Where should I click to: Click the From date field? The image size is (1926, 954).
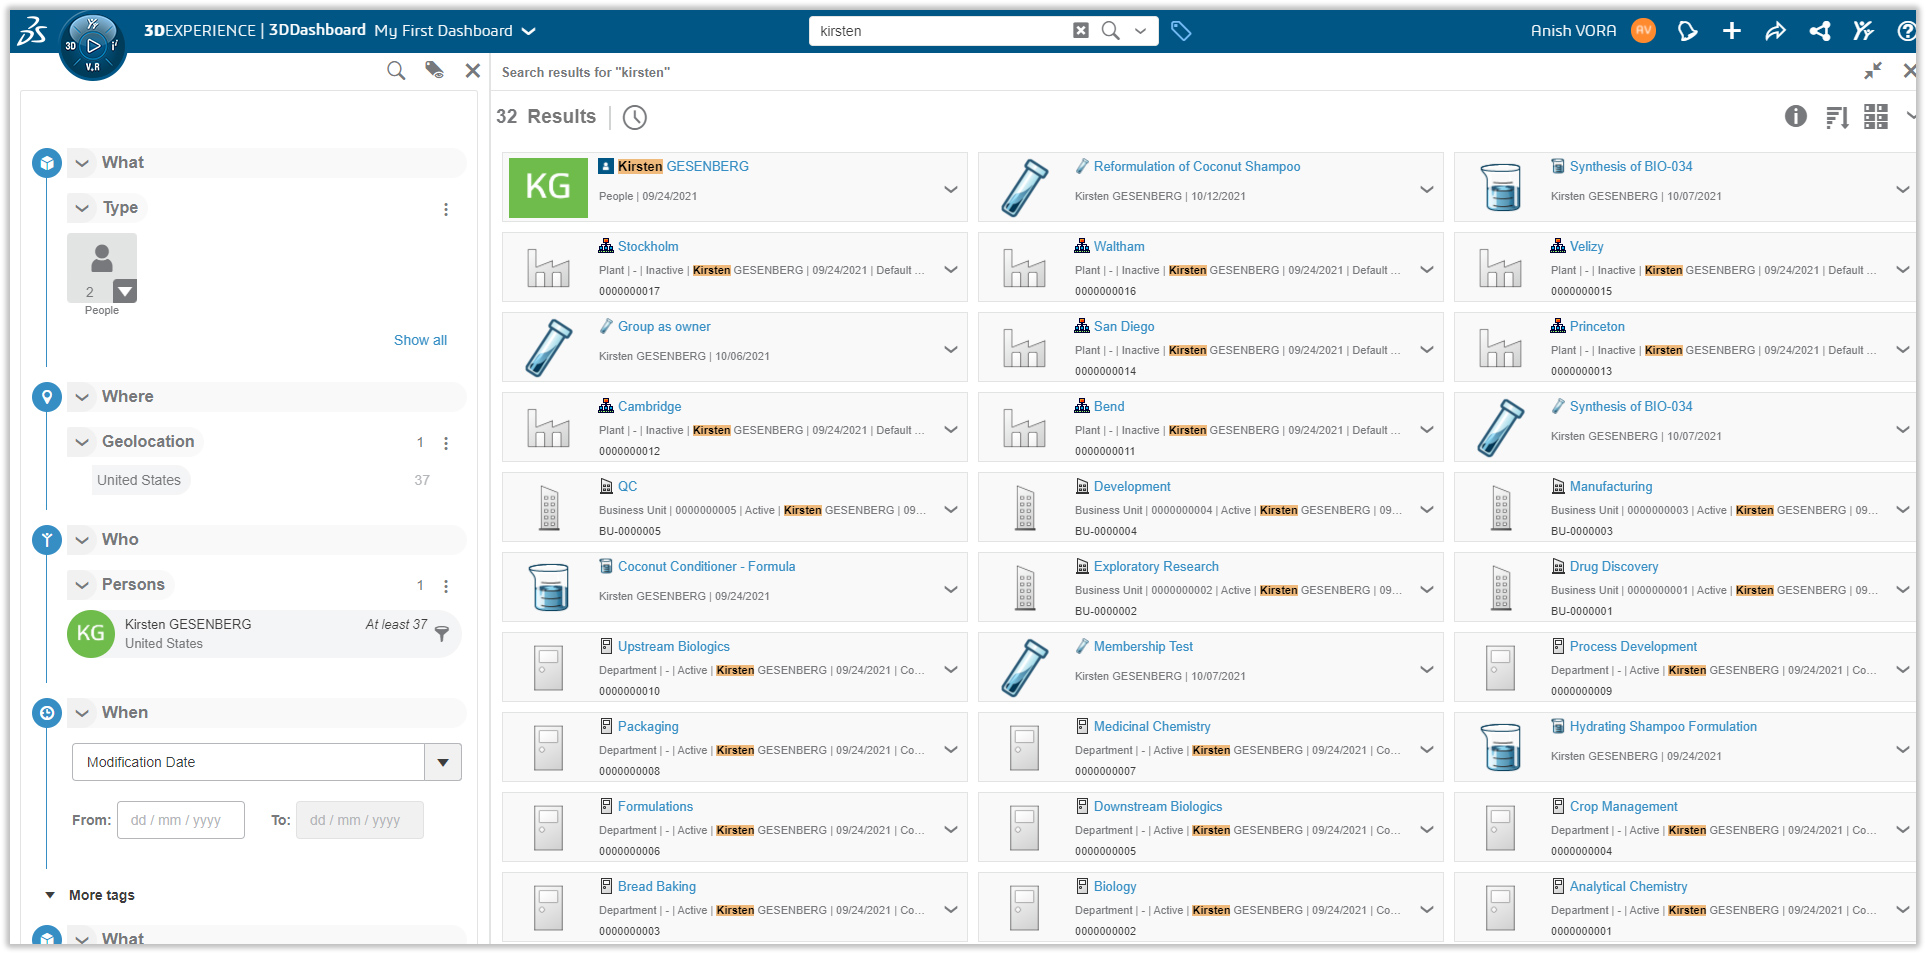pos(181,820)
